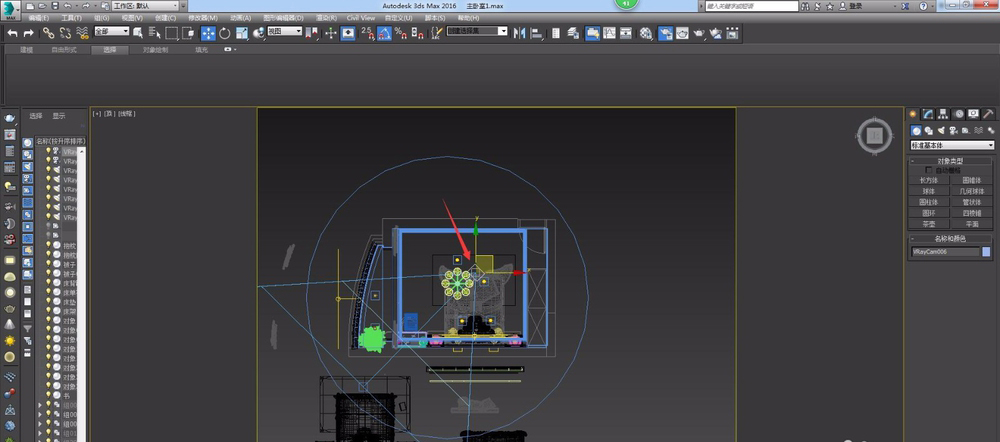The height and width of the screenshot is (442, 1000).
Task: Select the Unlink Selection tool
Action: pos(65,33)
